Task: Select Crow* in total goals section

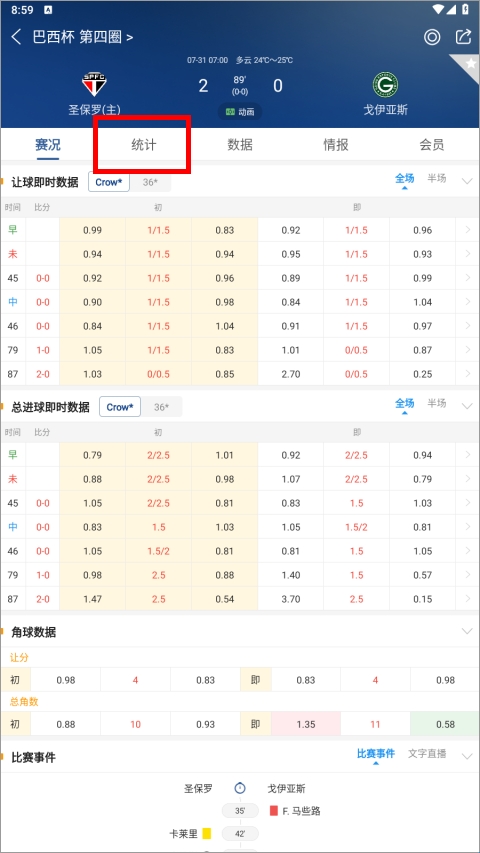Action: coord(120,407)
